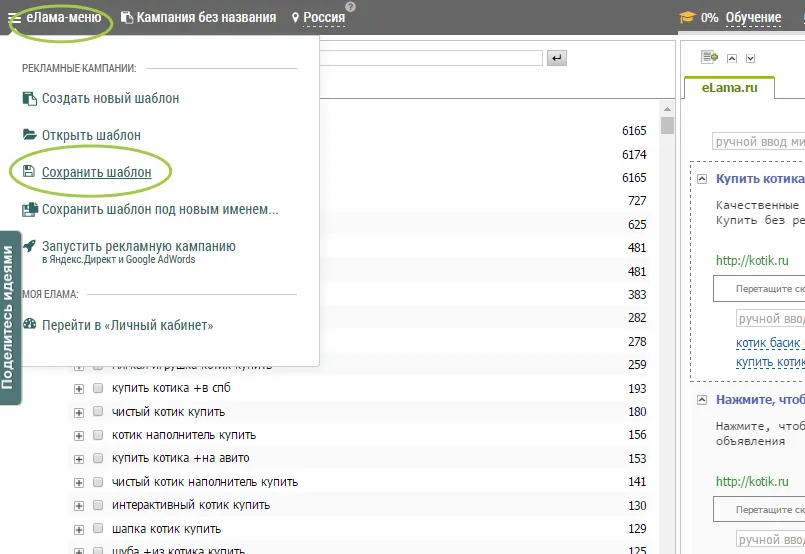The height and width of the screenshot is (554, 805).
Task: Expand the купить котика +на авито row
Action: click(79, 459)
